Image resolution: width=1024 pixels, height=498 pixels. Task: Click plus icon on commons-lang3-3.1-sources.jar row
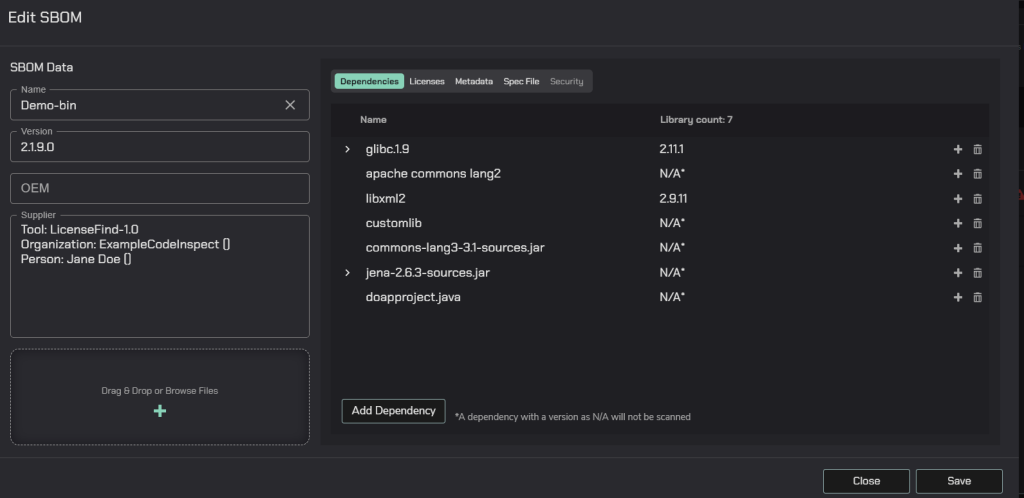coord(957,248)
